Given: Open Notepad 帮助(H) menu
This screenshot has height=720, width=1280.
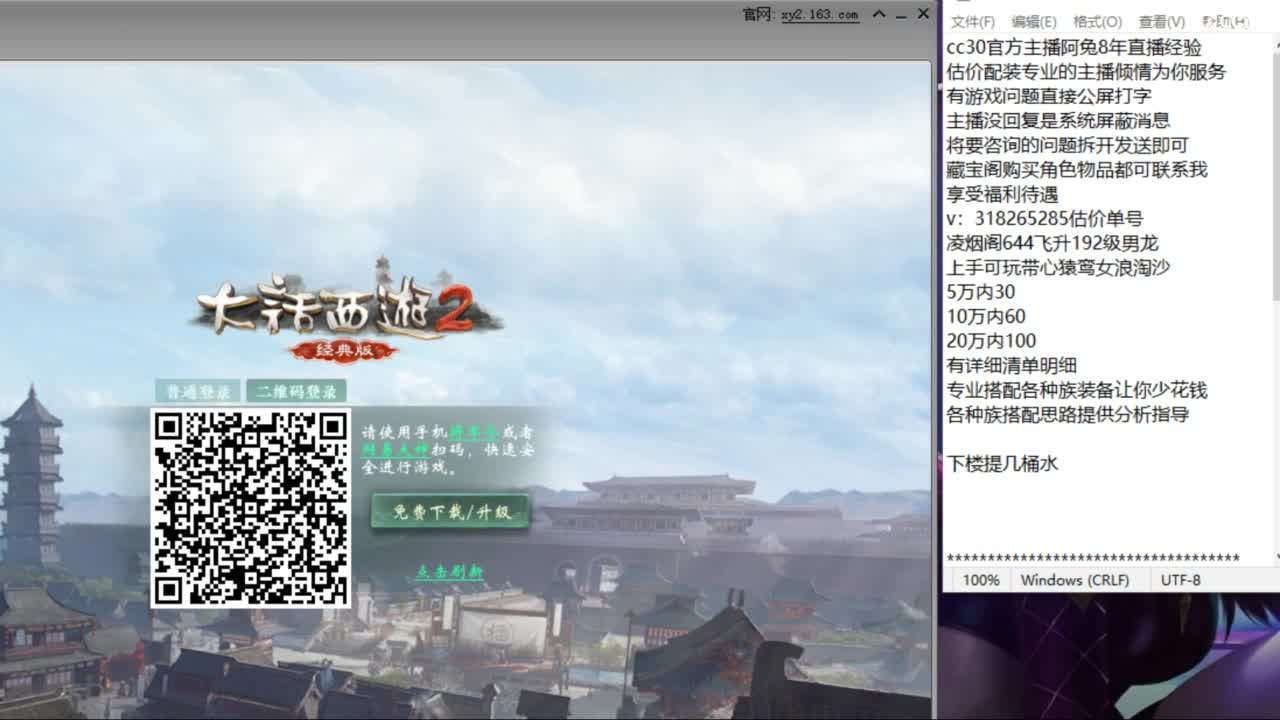Looking at the screenshot, I should (x=1225, y=22).
